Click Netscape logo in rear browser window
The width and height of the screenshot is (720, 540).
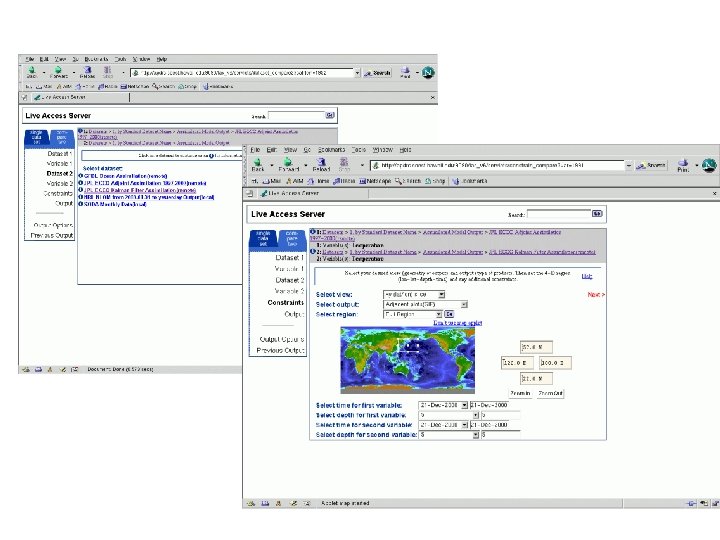(428, 73)
